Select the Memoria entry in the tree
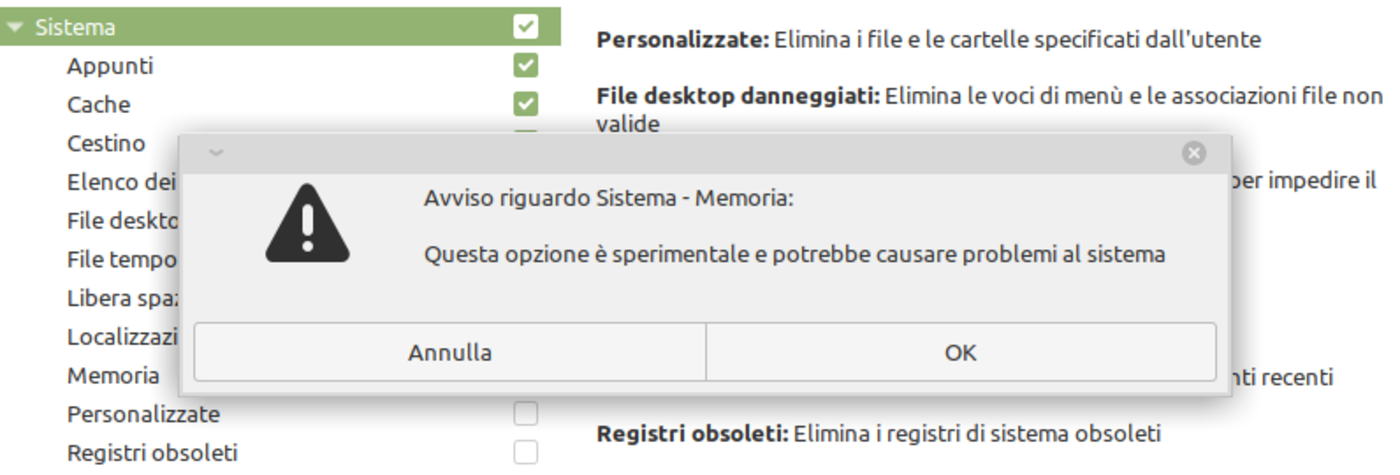 click(113, 376)
